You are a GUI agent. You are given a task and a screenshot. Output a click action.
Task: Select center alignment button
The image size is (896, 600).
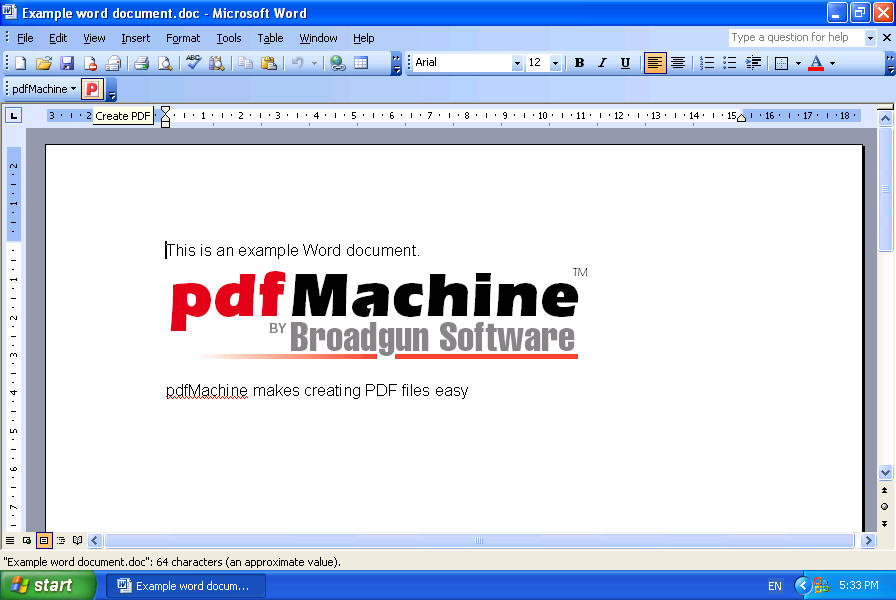(x=678, y=62)
